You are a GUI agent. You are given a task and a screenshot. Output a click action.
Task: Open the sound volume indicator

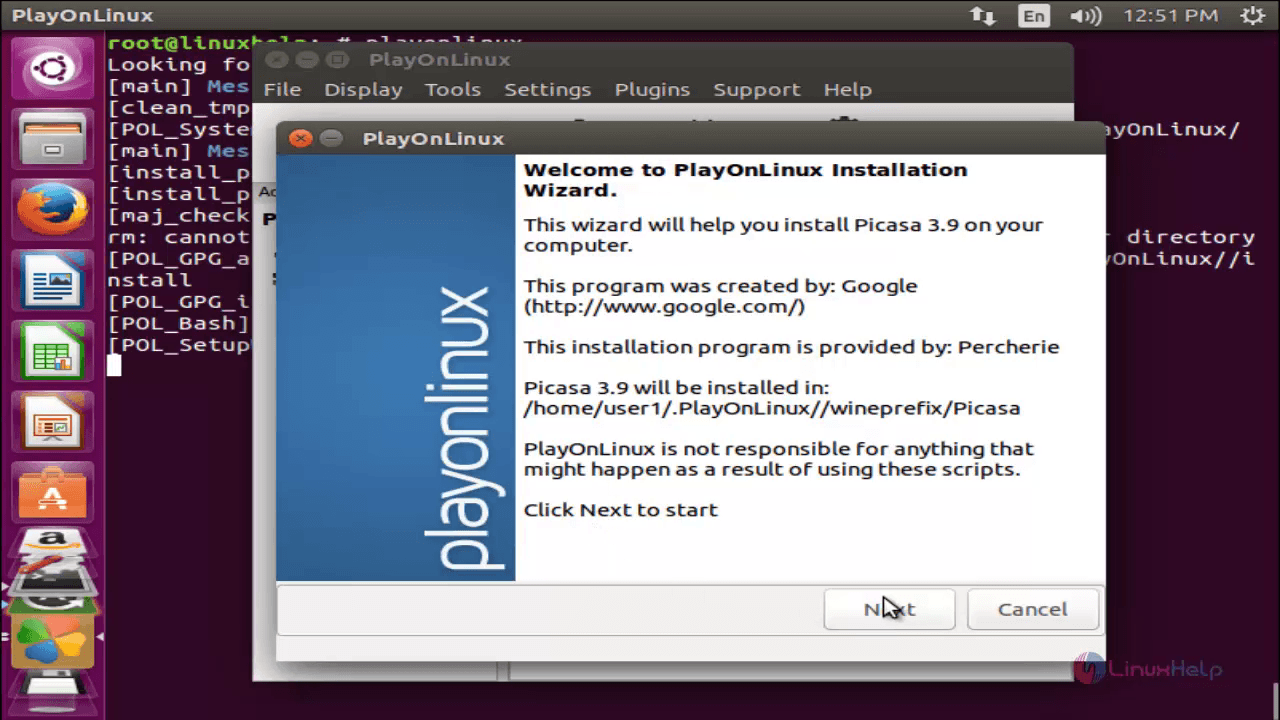(x=1086, y=16)
